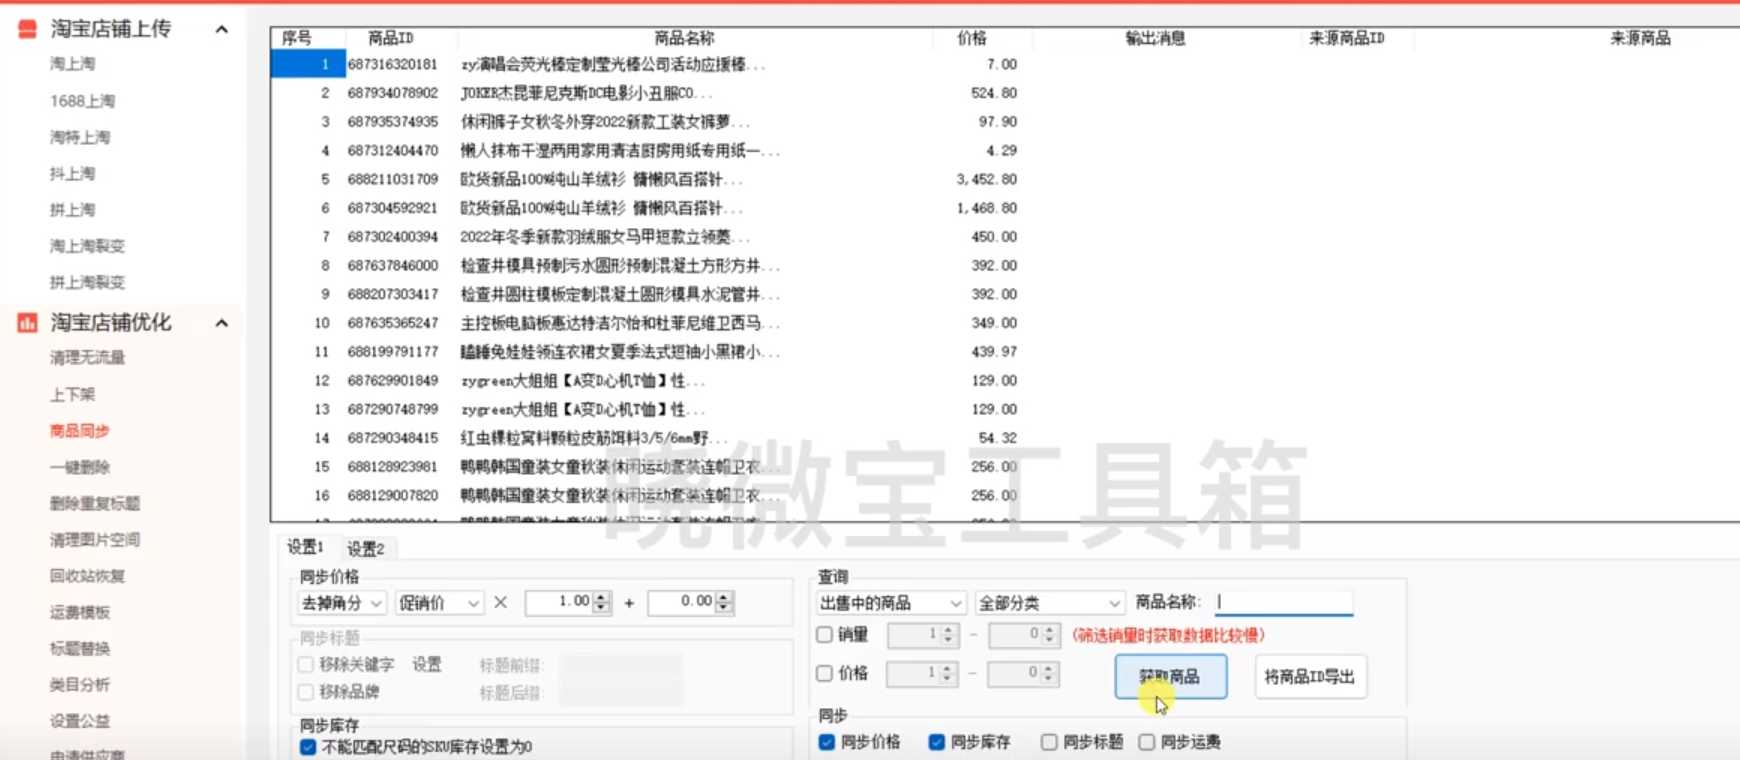Open the 全部分类 category dropdown
Viewport: 1740px width, 760px height.
click(1049, 603)
